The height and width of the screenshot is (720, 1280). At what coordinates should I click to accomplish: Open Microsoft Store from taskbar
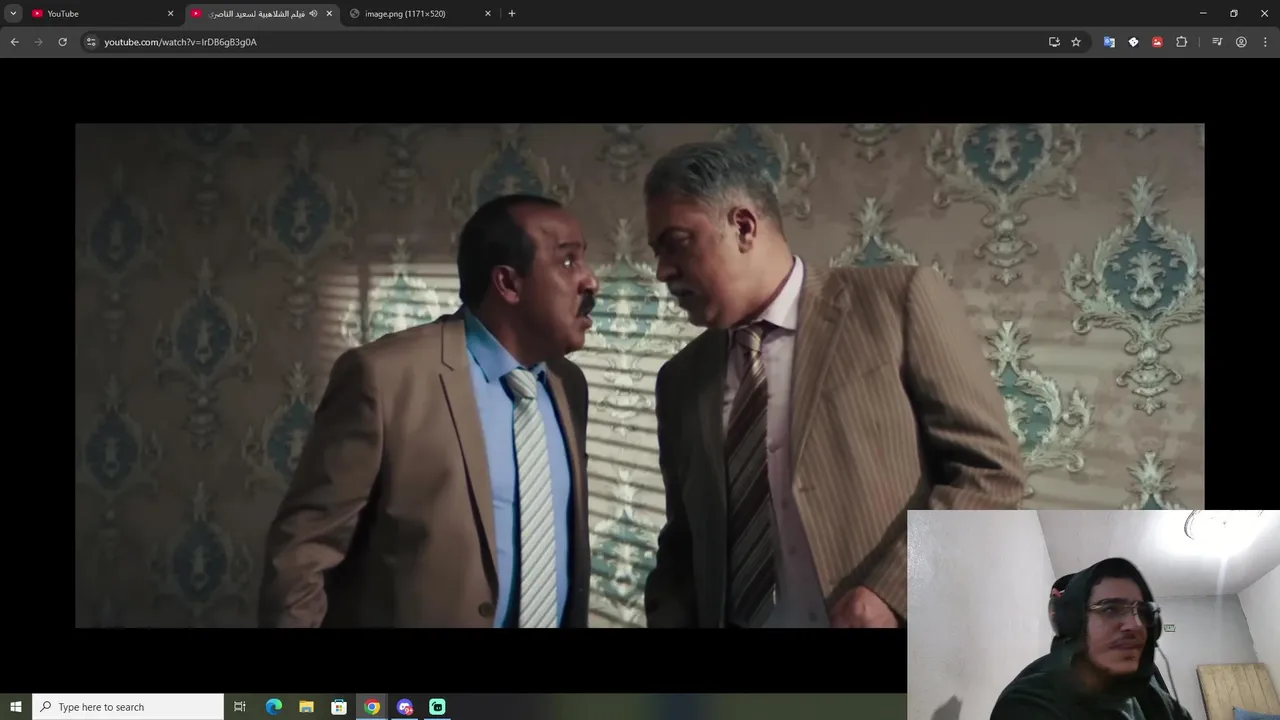click(x=339, y=707)
